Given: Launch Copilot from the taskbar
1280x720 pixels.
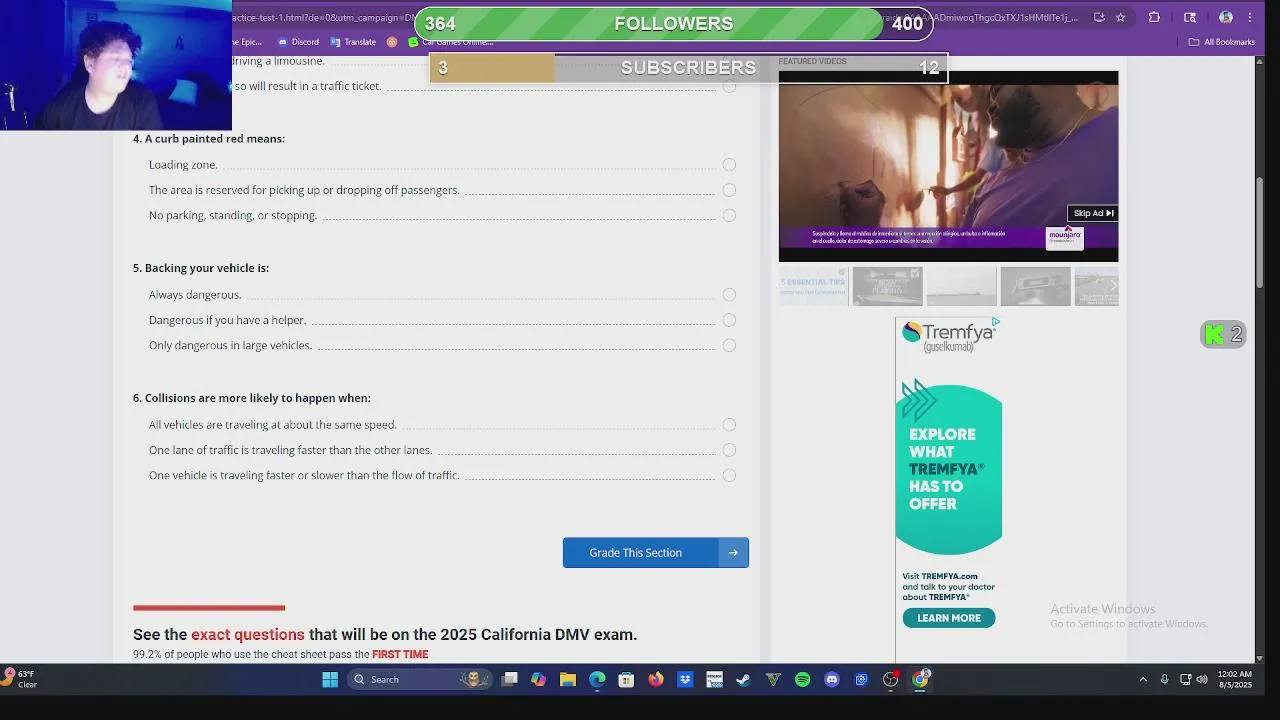Looking at the screenshot, I should (x=538, y=680).
